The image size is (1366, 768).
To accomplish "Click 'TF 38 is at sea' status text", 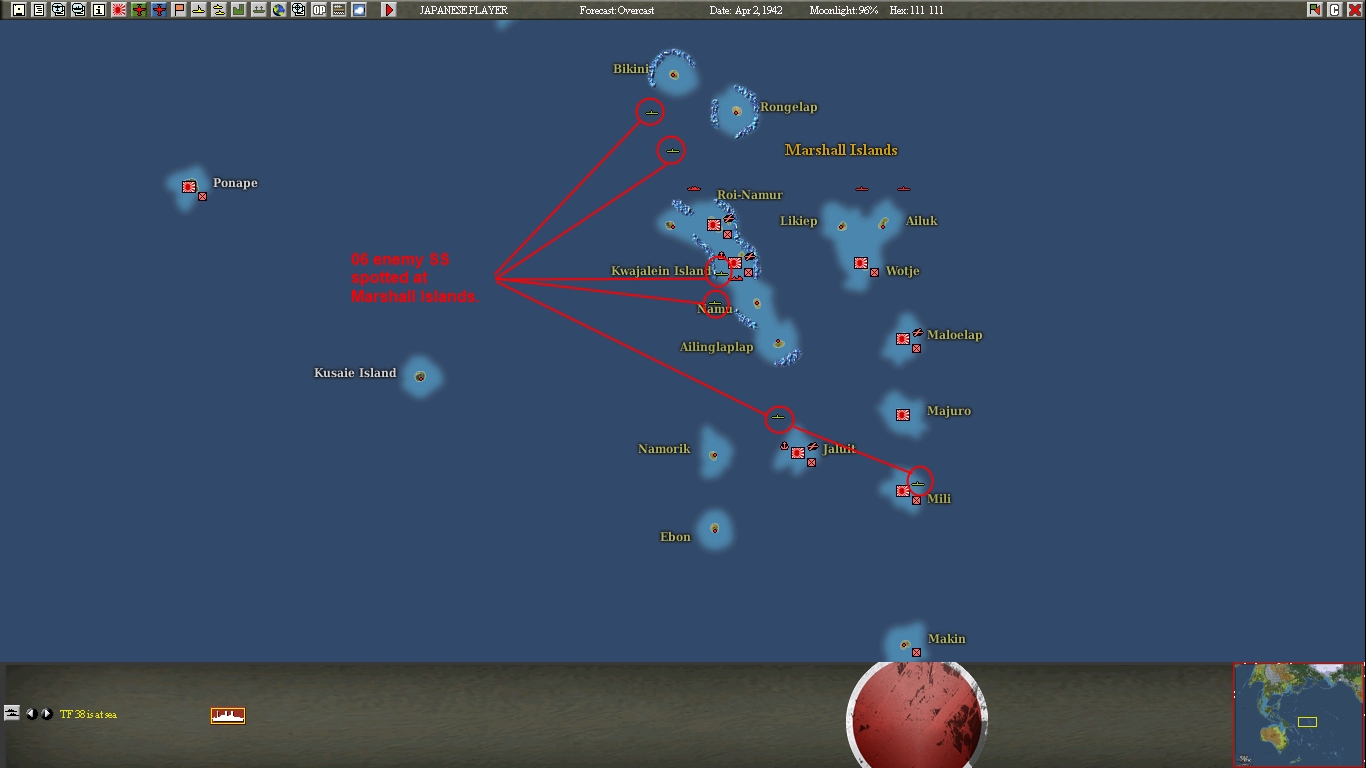I will tap(88, 714).
